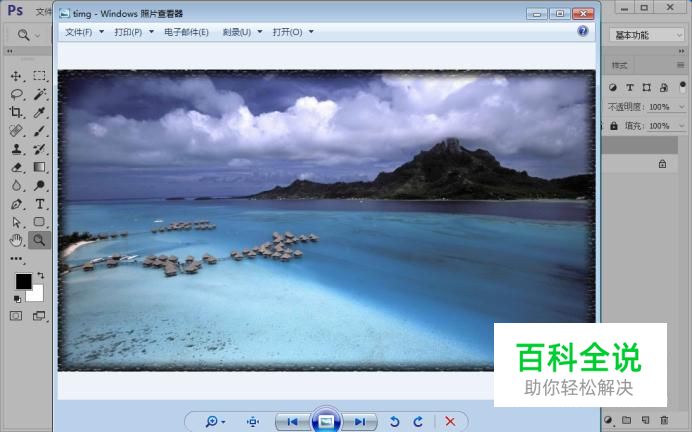Image resolution: width=692 pixels, height=432 pixels.
Task: Select the Eraser tool
Action: point(16,167)
